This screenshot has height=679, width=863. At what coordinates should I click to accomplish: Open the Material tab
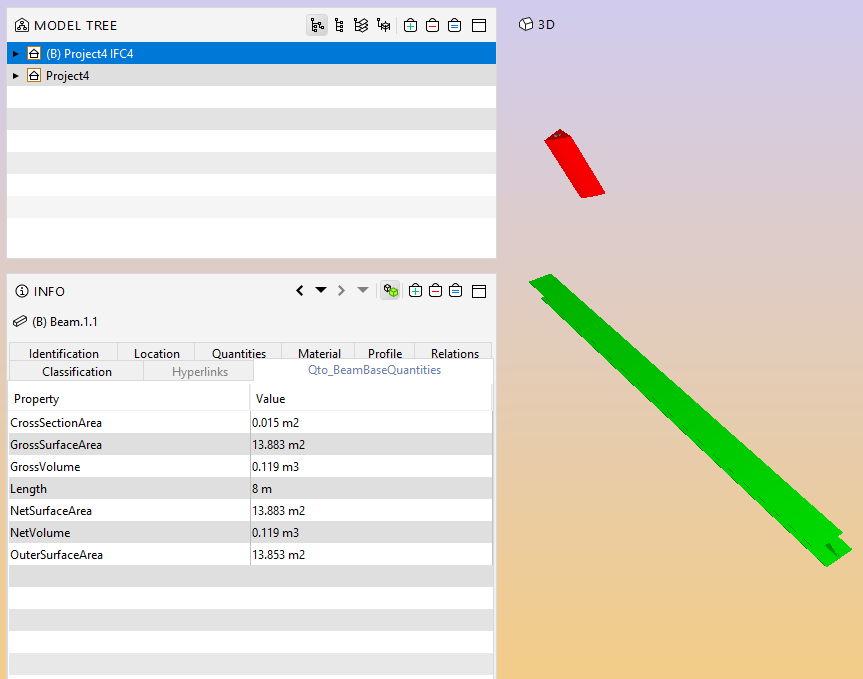tap(318, 353)
